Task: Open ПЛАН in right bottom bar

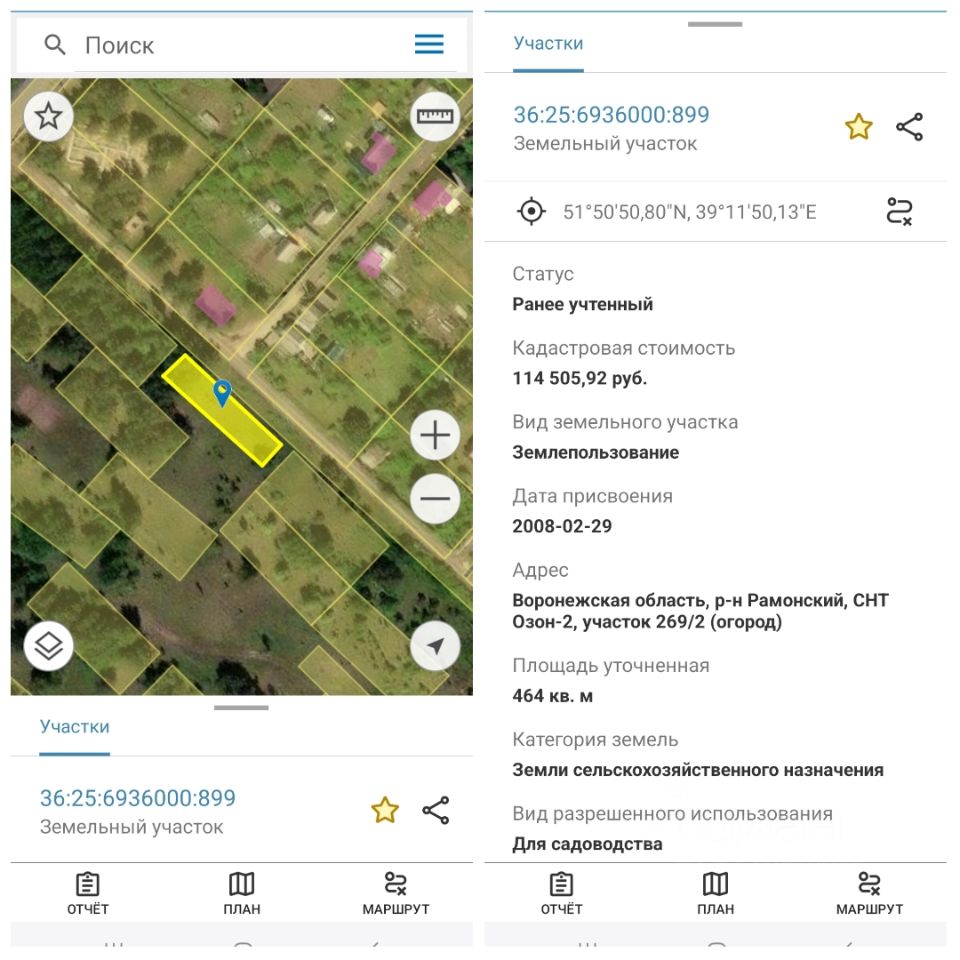Action: tap(715, 893)
